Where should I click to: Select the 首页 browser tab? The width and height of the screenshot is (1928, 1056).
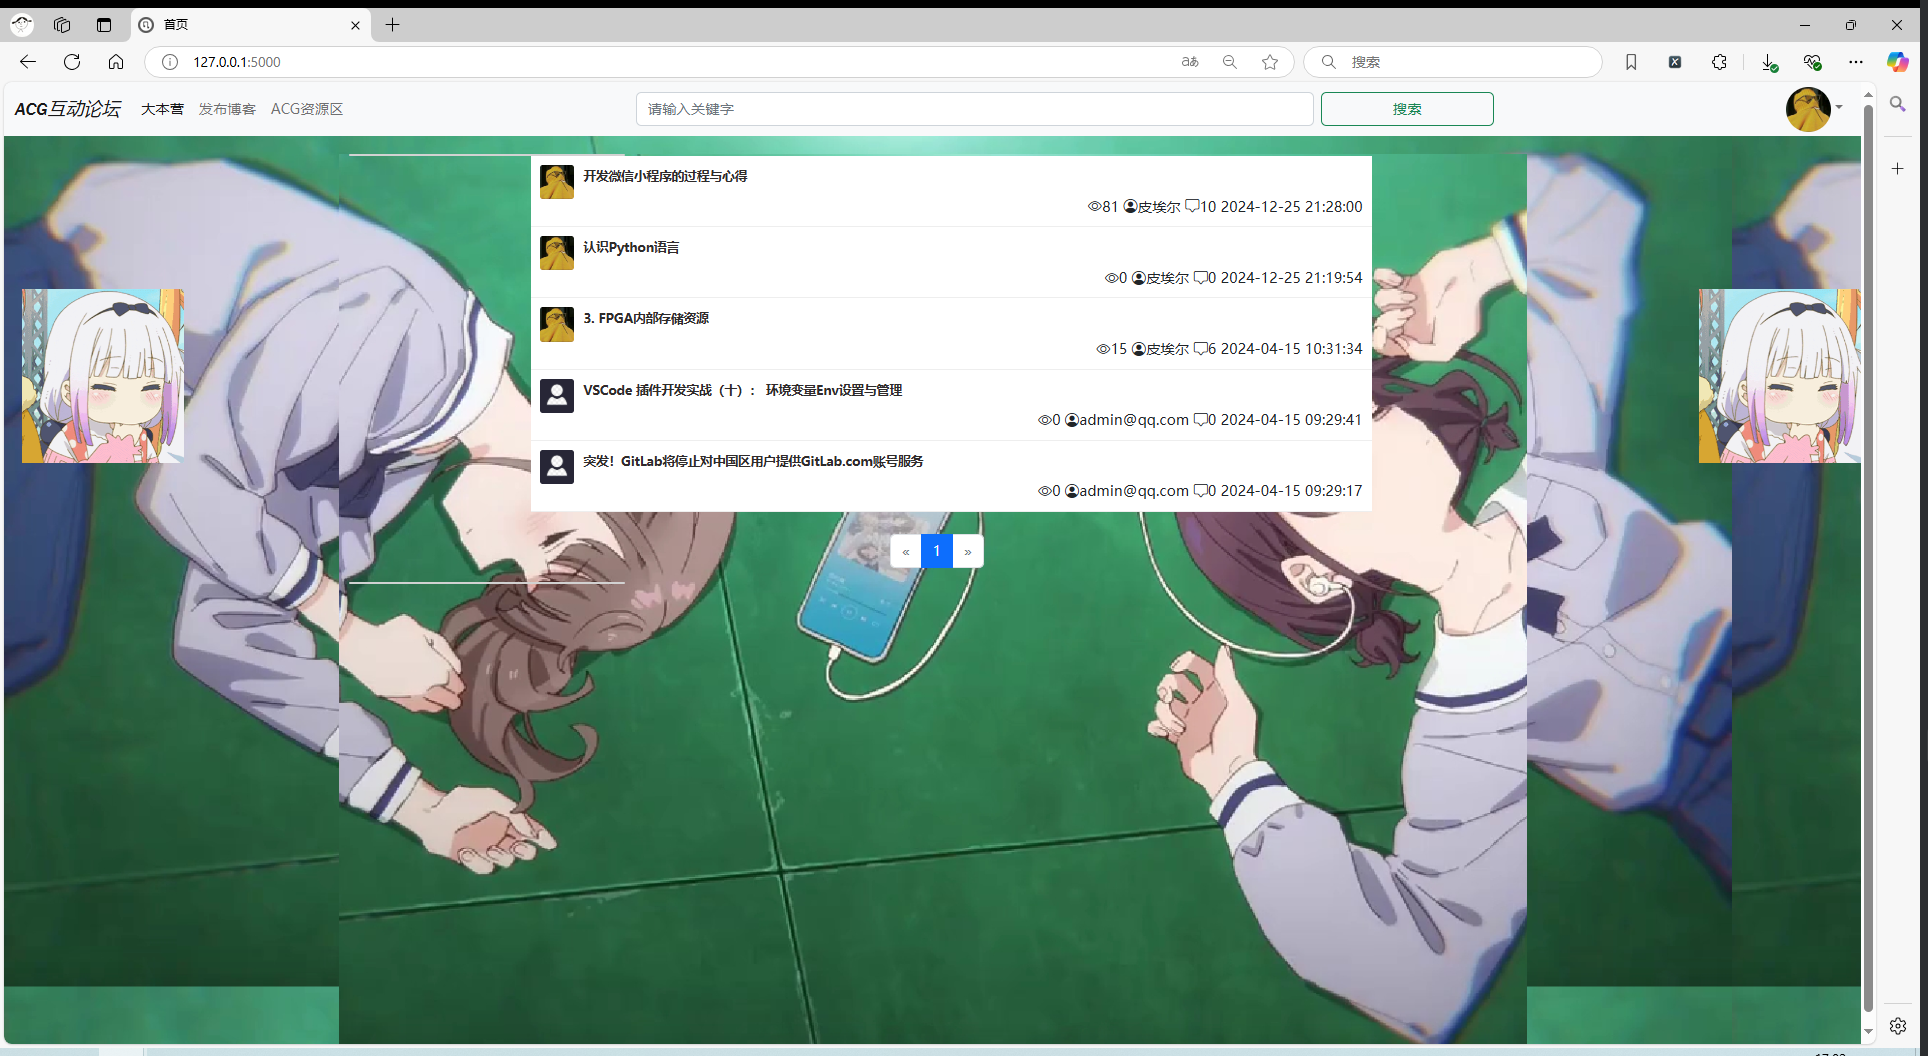[x=248, y=25]
